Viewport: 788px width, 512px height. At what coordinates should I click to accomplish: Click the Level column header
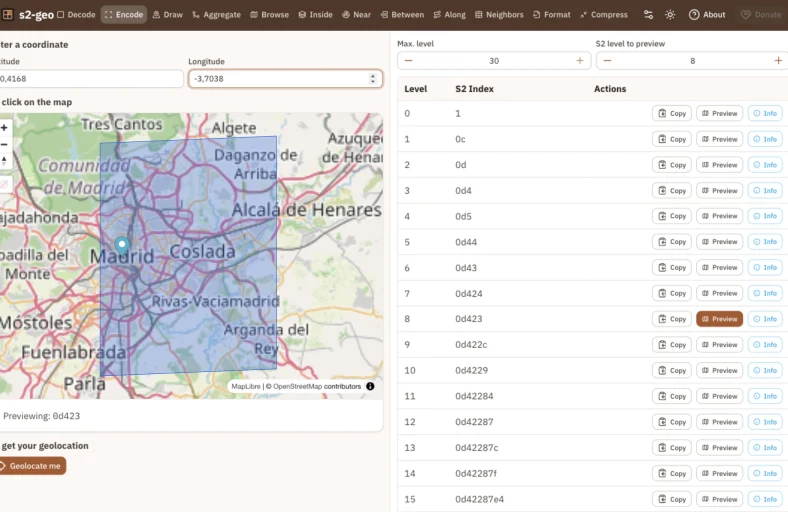pos(416,89)
